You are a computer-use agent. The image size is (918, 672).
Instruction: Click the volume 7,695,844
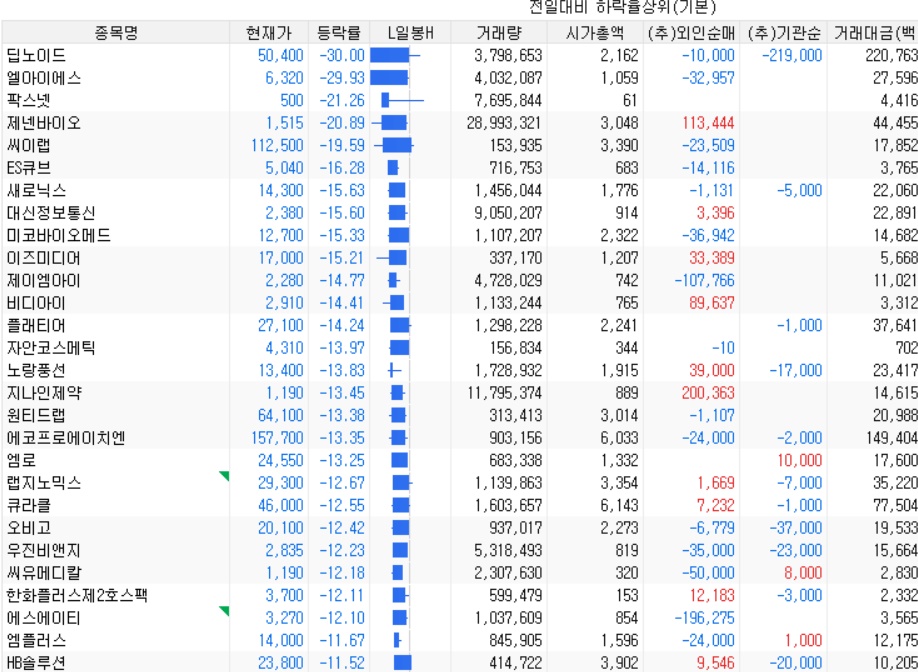point(508,101)
